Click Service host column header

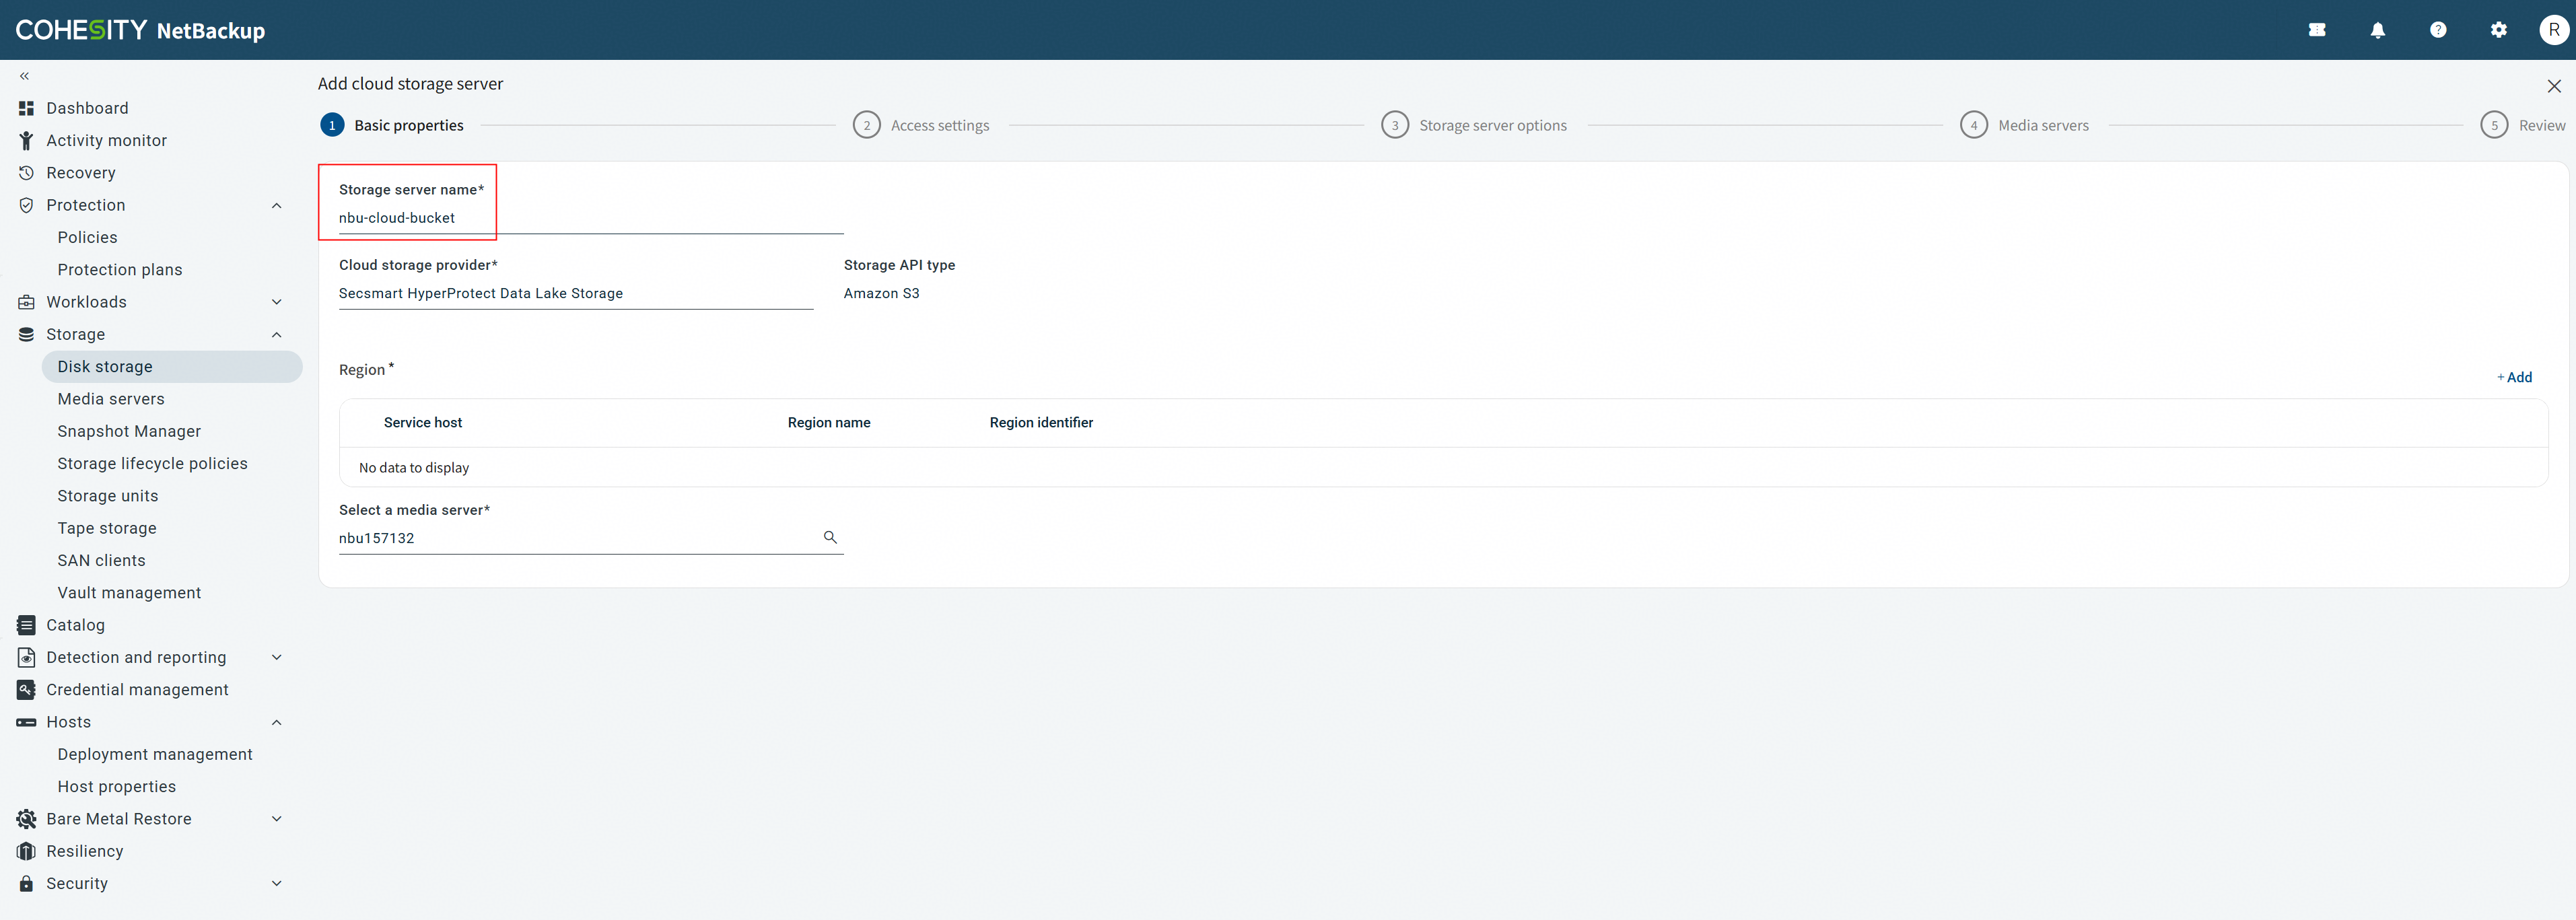click(x=423, y=423)
